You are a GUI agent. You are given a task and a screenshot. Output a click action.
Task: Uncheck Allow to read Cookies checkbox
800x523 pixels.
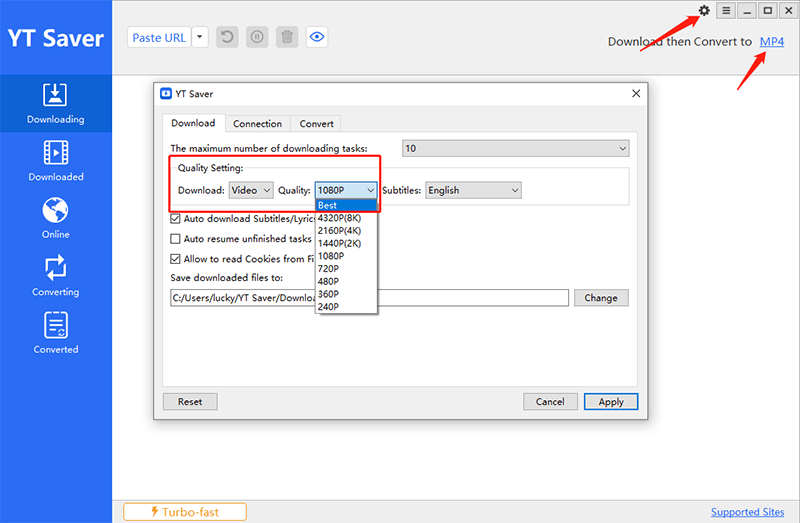[x=175, y=259]
